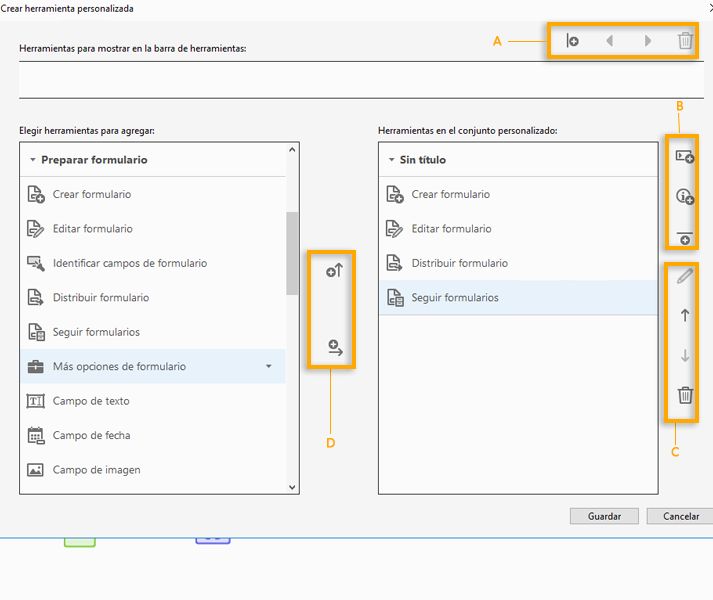
Task: Move selected tool up with up arrow
Action: (685, 315)
